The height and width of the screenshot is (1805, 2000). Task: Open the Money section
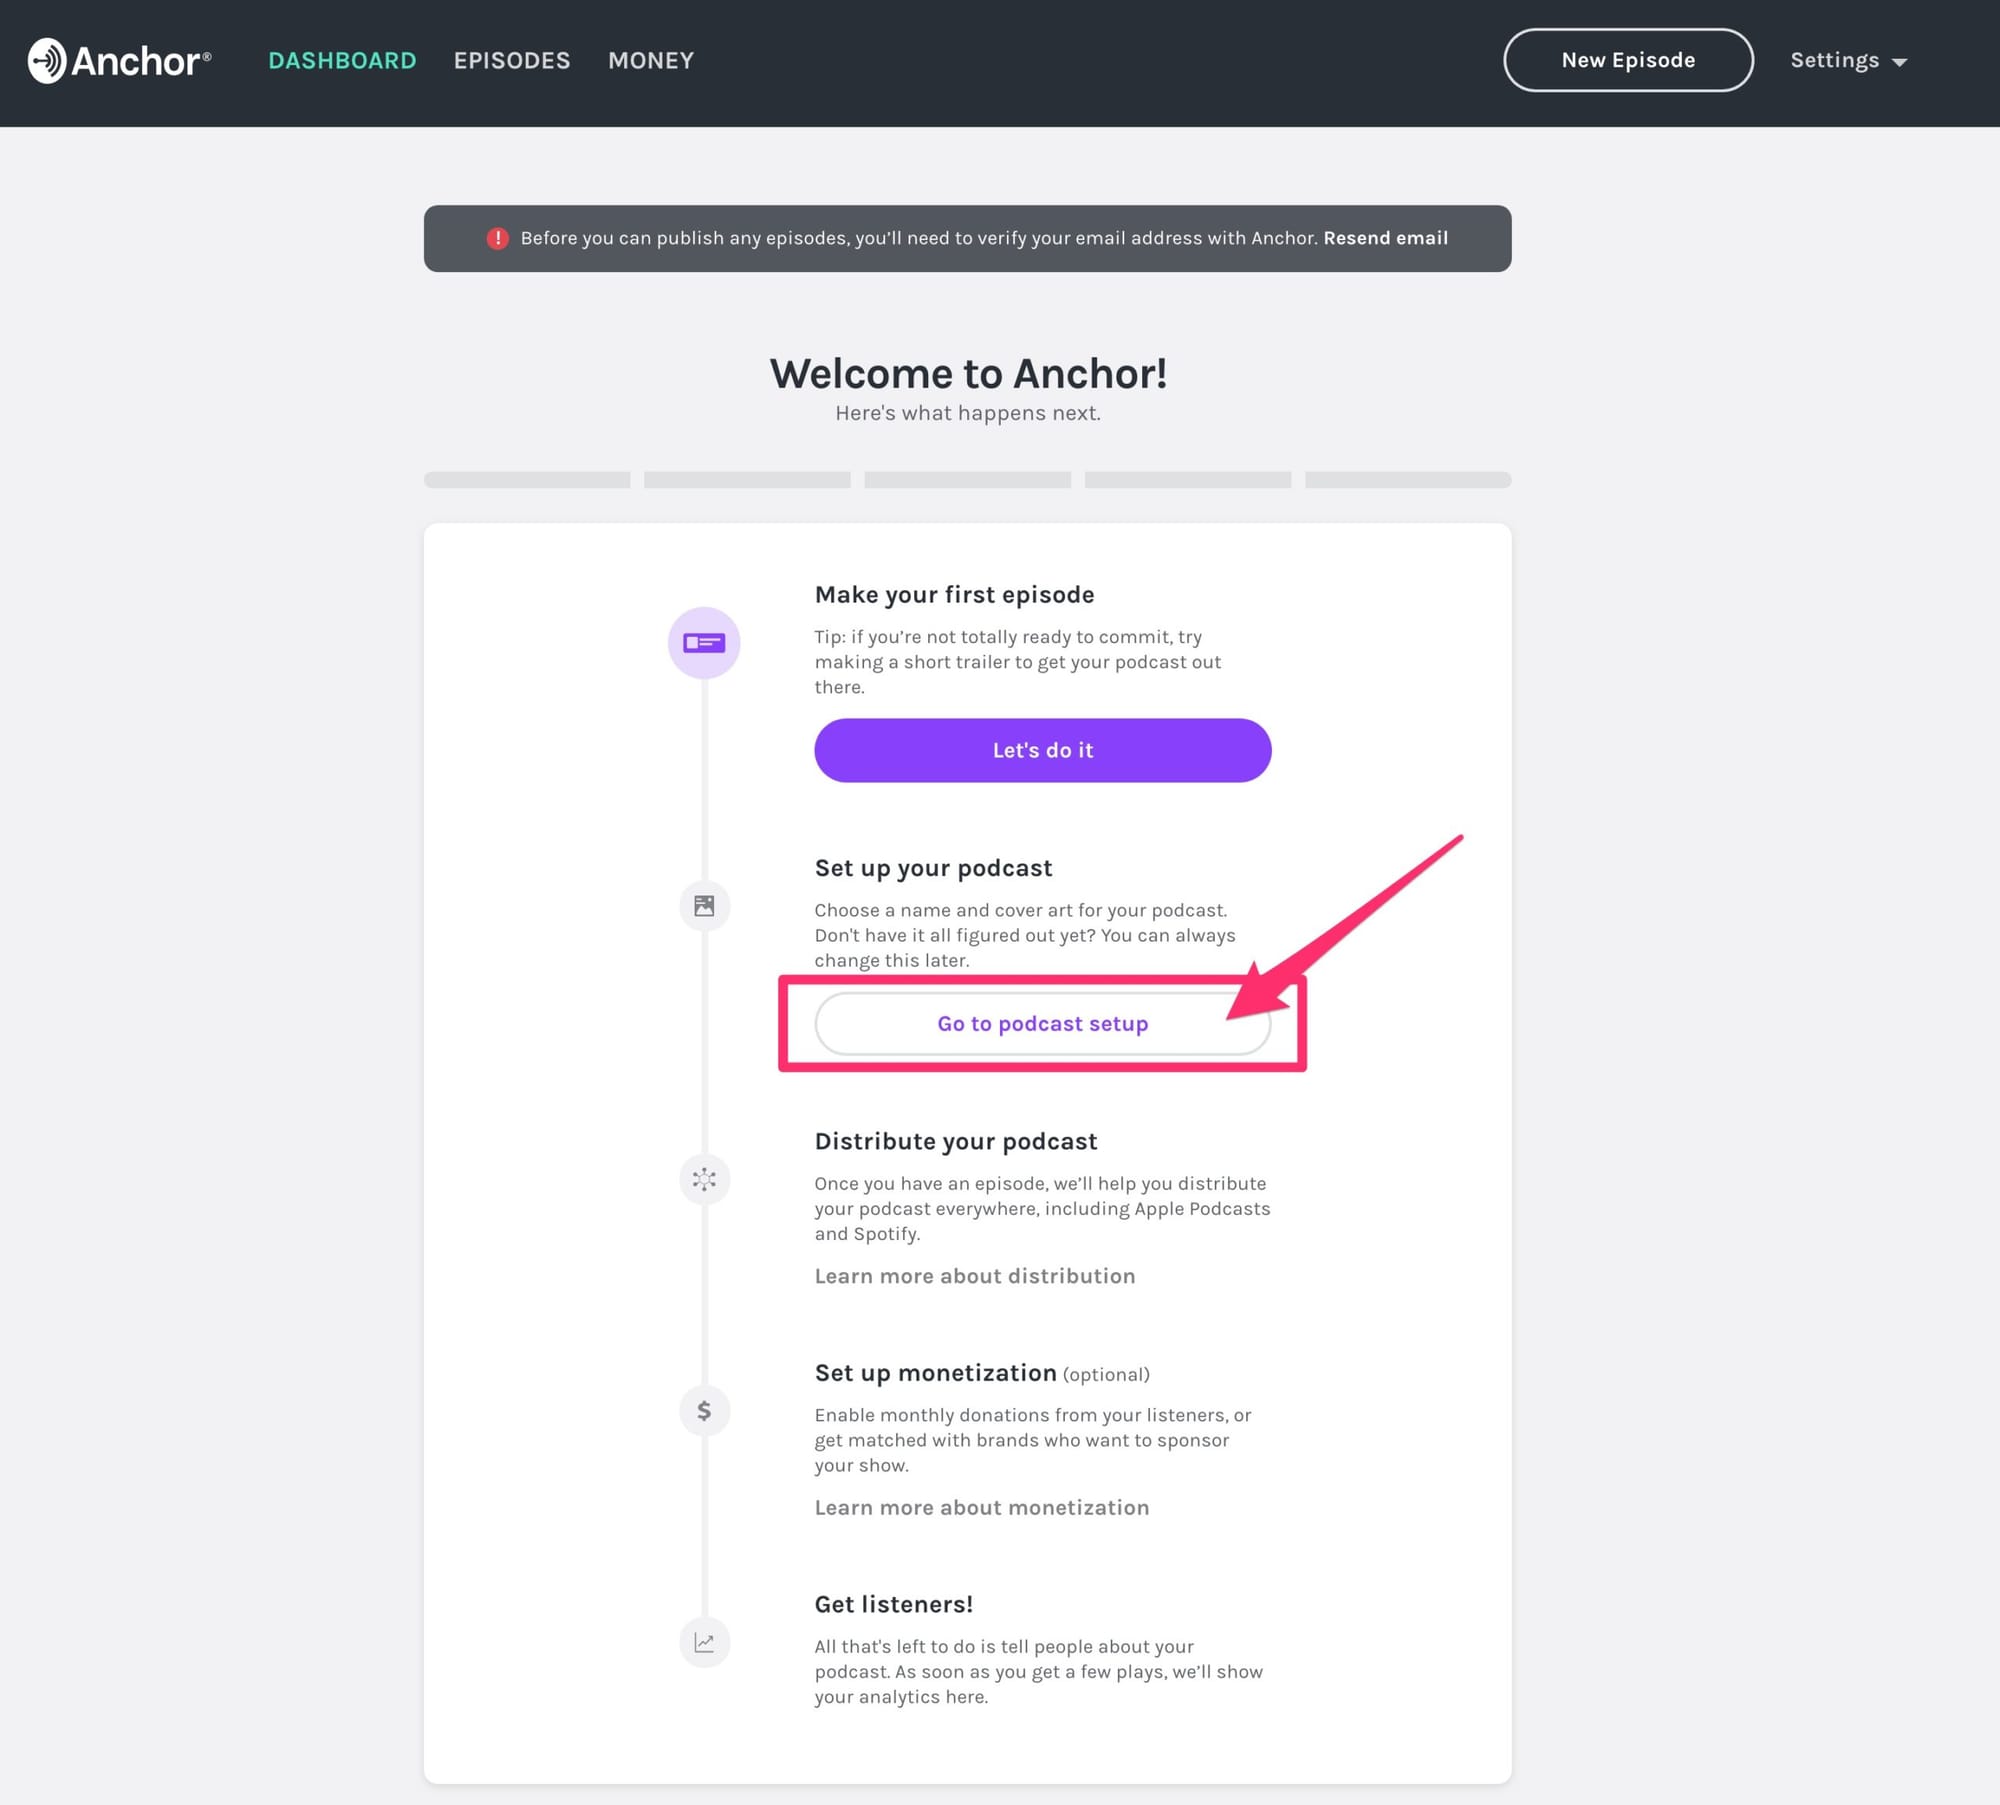(x=650, y=60)
